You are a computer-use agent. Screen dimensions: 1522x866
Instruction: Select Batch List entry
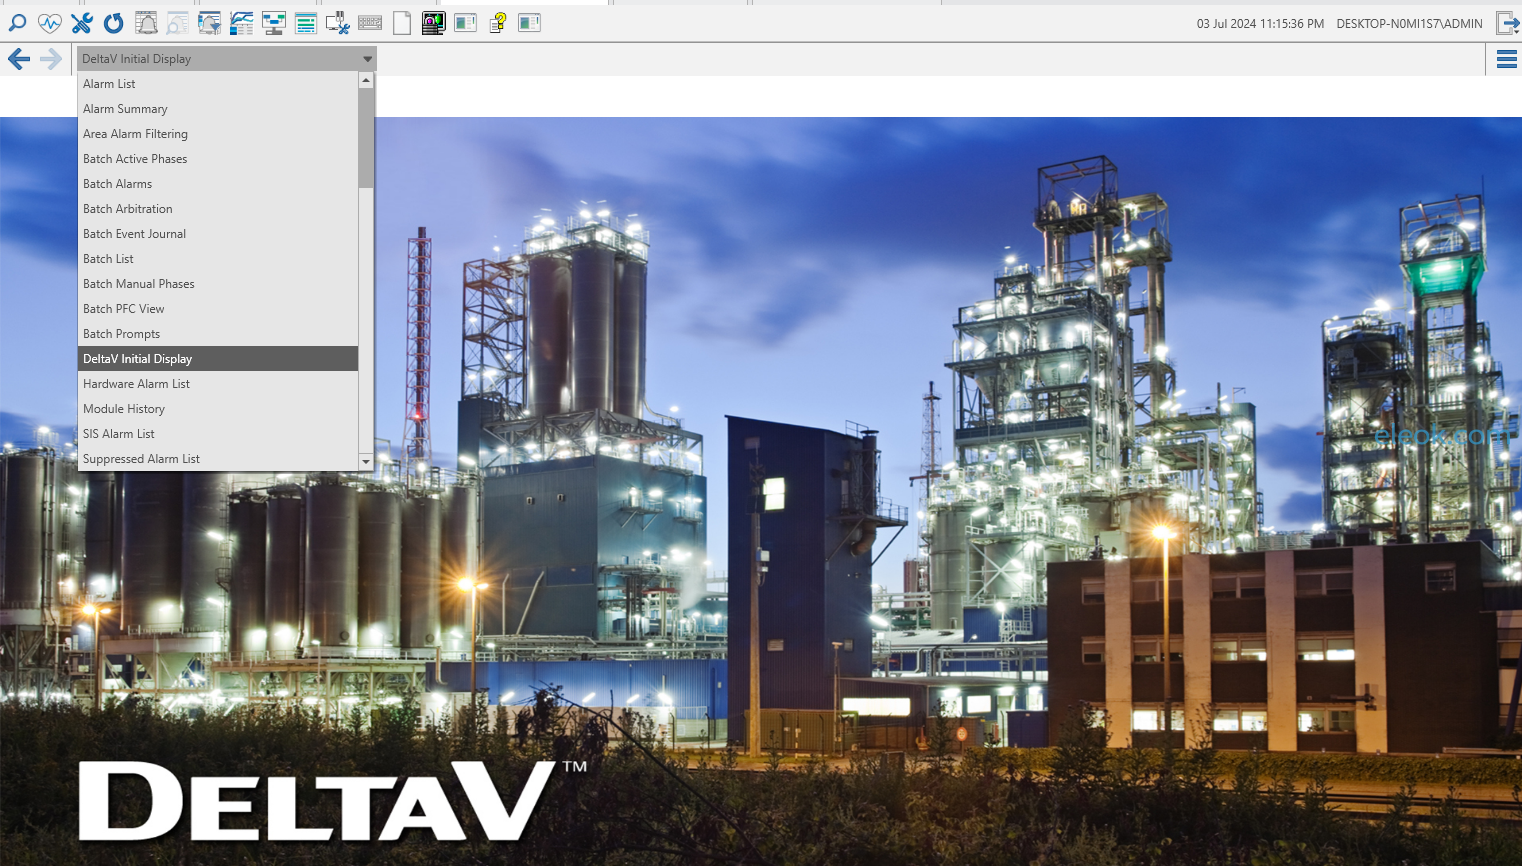pos(218,259)
